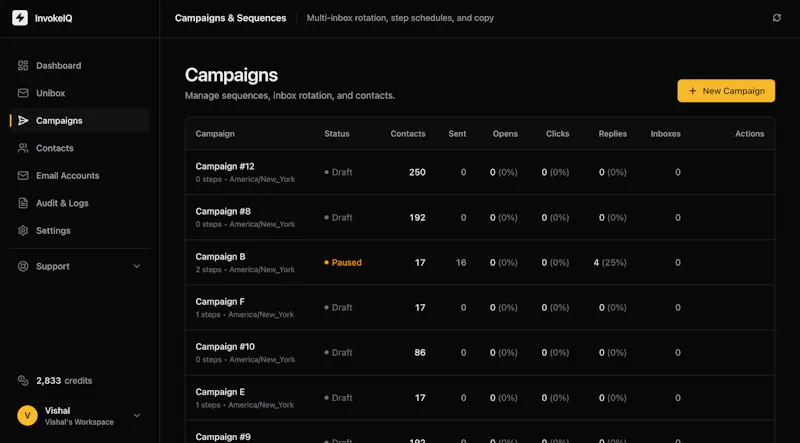This screenshot has width=800, height=443.
Task: Click "2 steps • America/New_York" under Campaign B
Action: point(245,269)
